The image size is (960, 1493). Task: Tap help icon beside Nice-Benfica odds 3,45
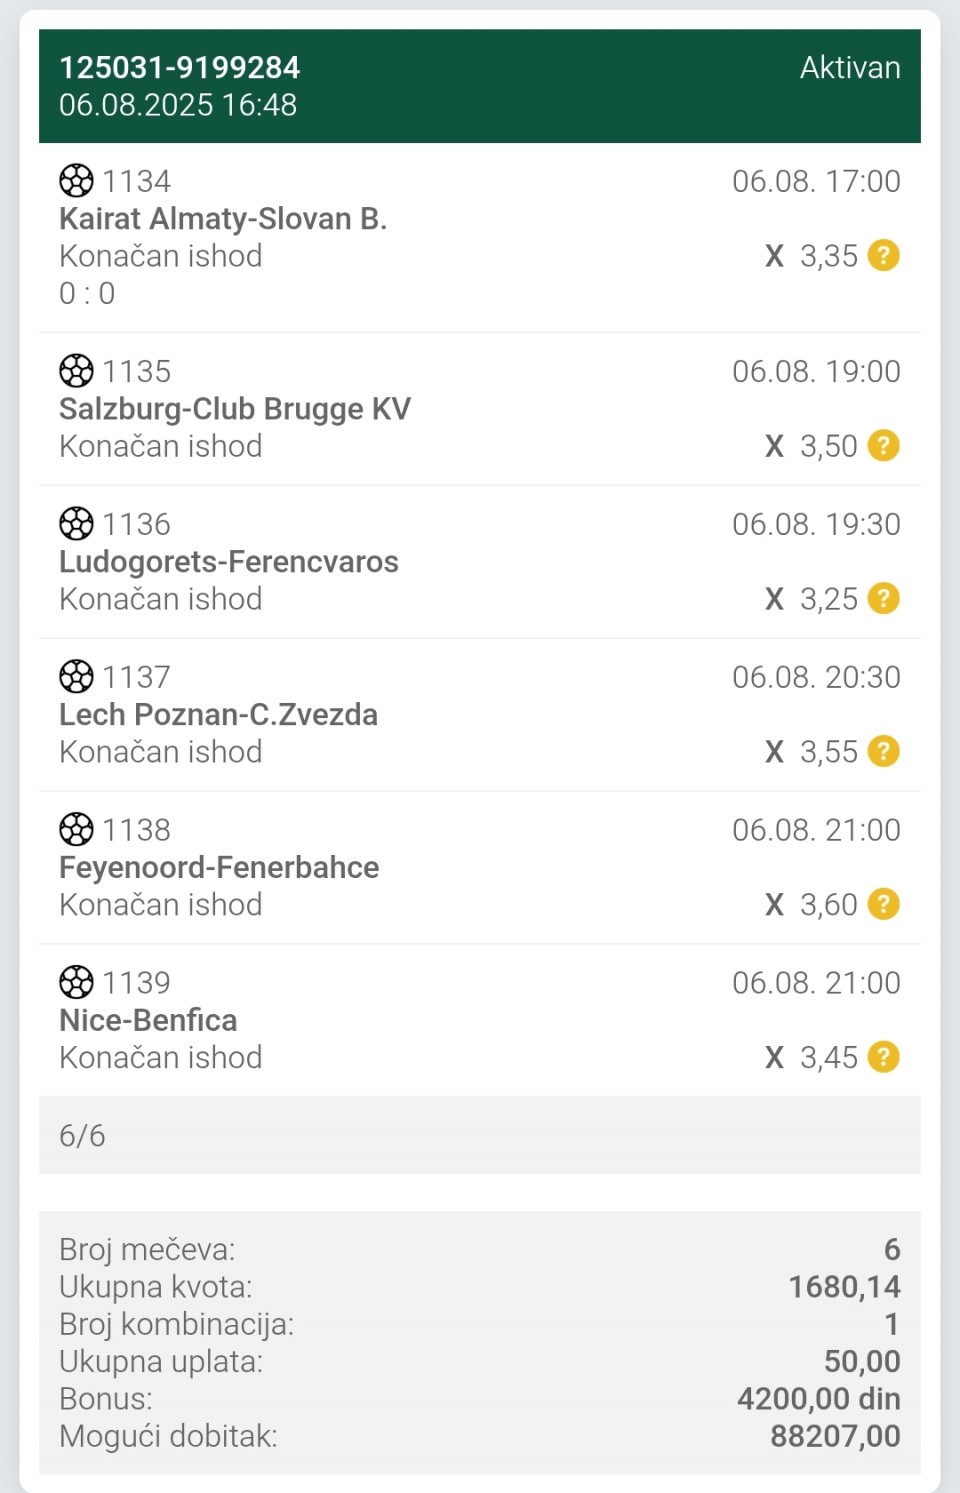pyautogui.click(x=883, y=1058)
